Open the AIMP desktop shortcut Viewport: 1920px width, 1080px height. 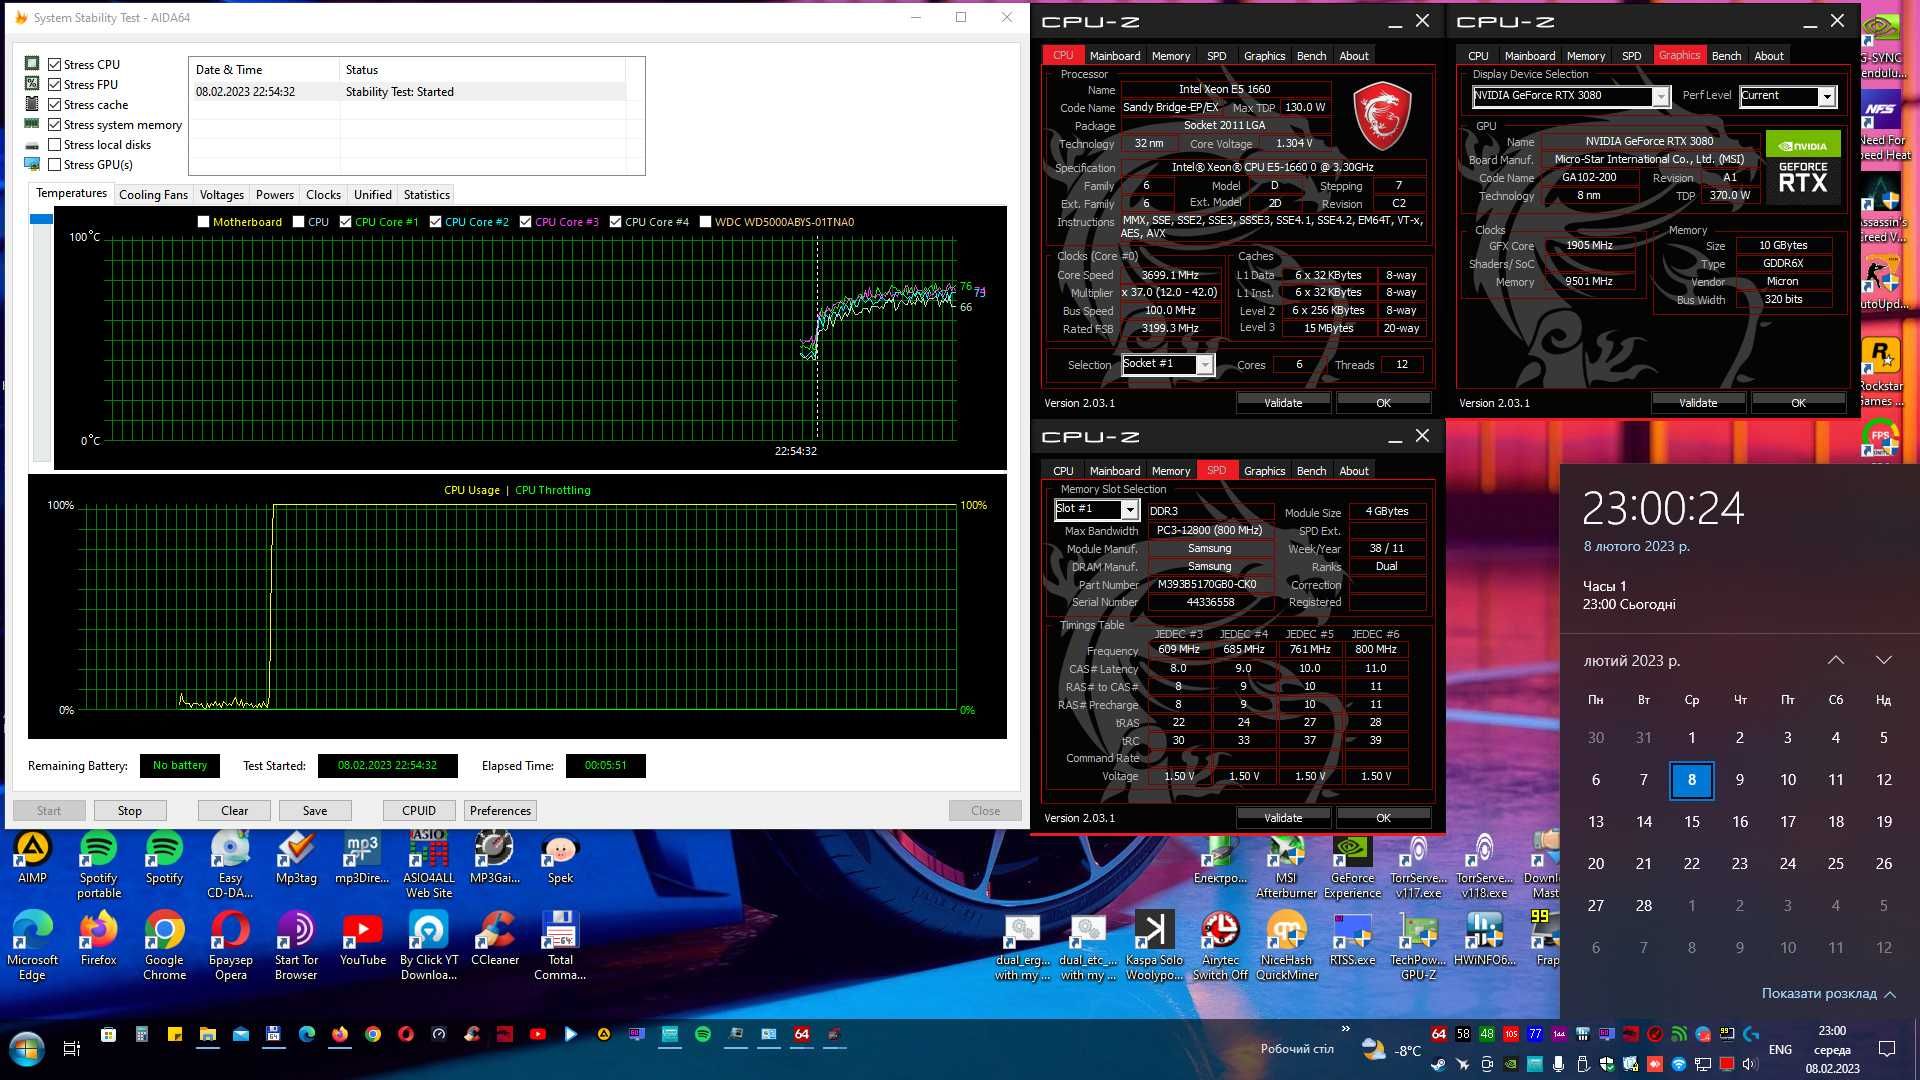coord(32,857)
